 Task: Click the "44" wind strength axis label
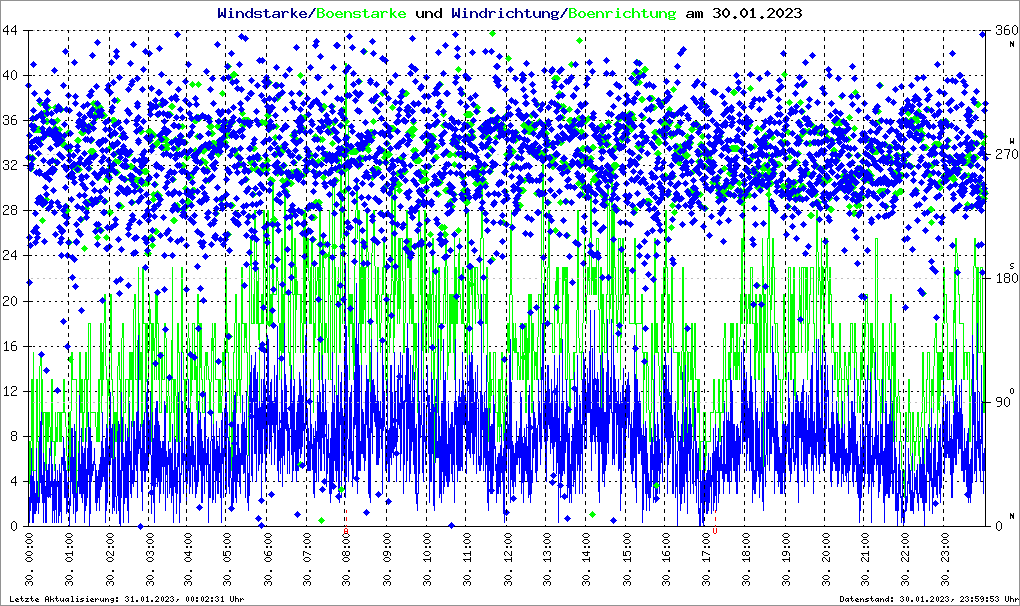[9, 30]
